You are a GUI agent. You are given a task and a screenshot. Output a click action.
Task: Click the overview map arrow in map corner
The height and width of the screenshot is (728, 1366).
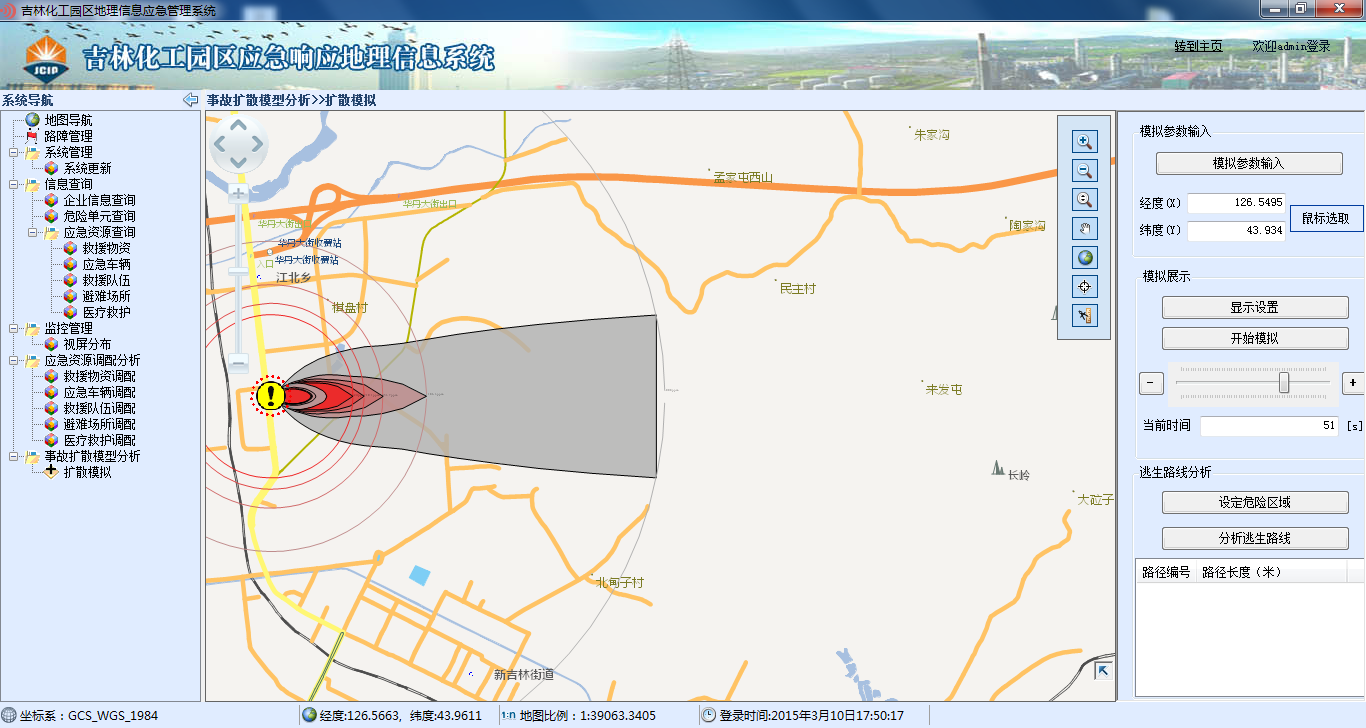[1103, 671]
